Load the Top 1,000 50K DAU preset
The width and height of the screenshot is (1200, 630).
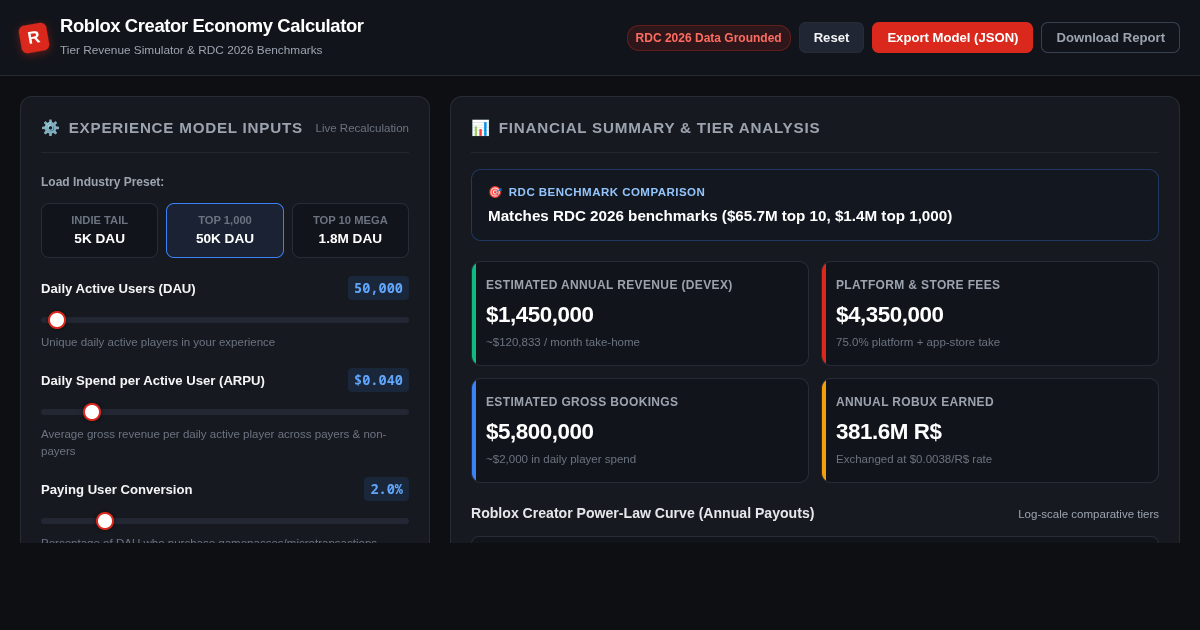coord(225,230)
